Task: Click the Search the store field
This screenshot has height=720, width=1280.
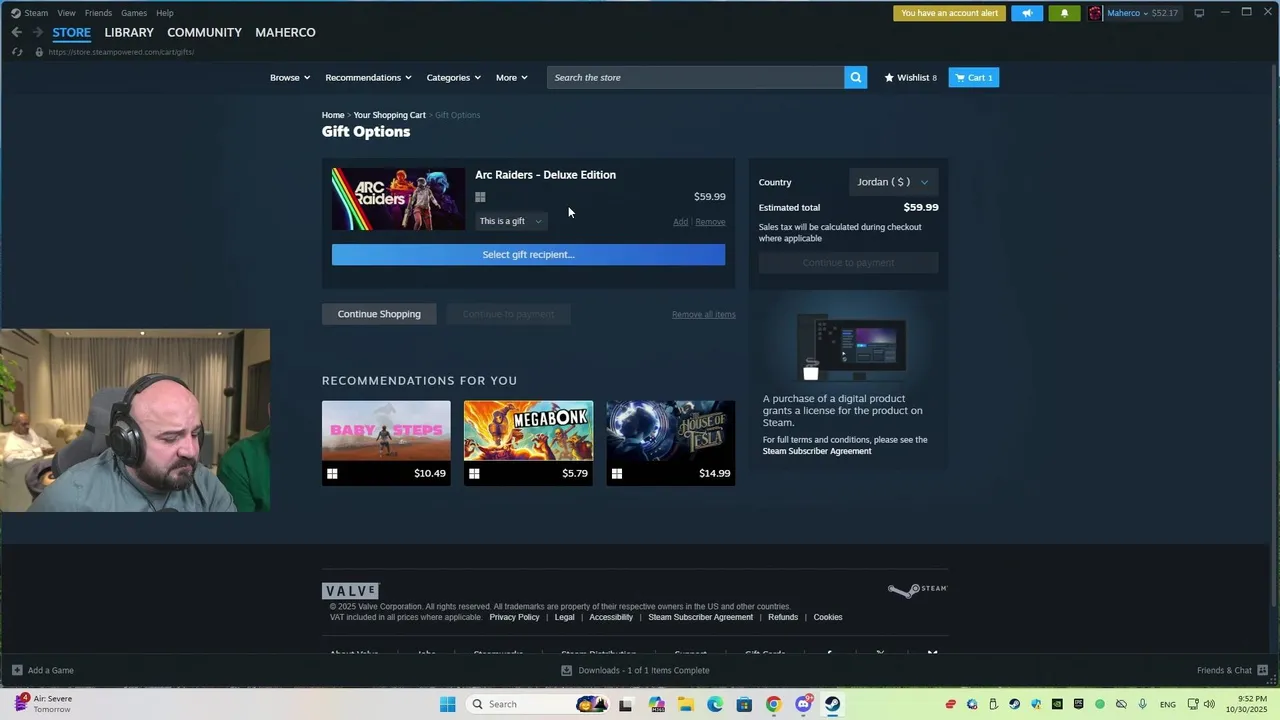Action: point(695,77)
